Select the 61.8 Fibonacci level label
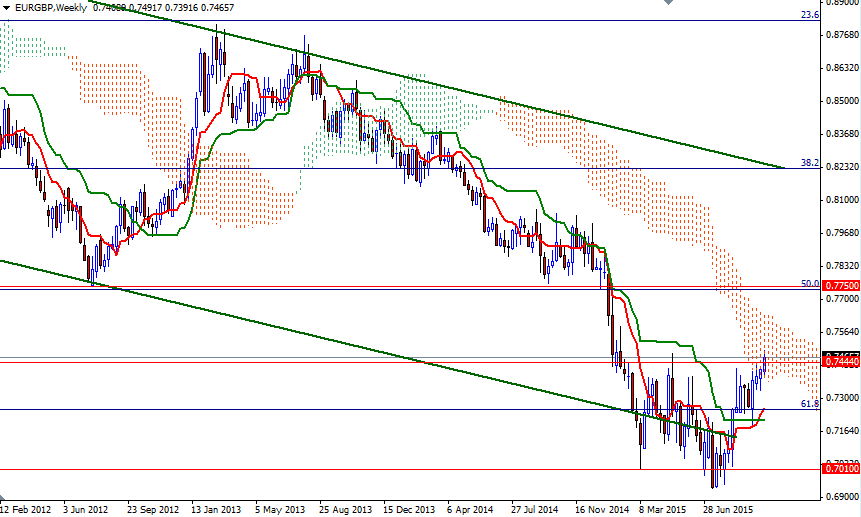The image size is (861, 517). pyautogui.click(x=810, y=403)
